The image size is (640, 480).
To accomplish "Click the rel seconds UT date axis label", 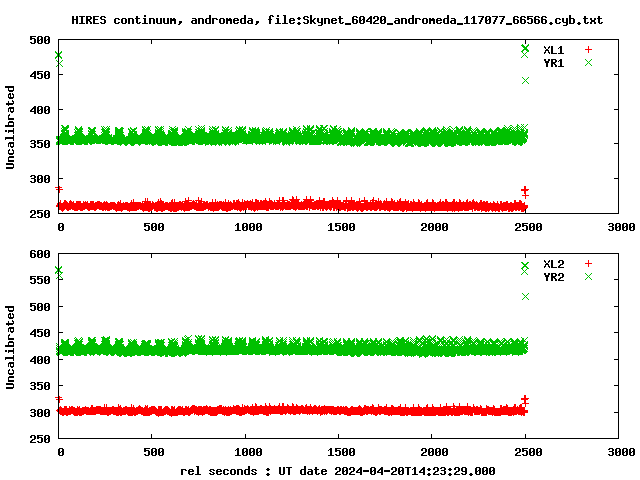I will [338, 471].
